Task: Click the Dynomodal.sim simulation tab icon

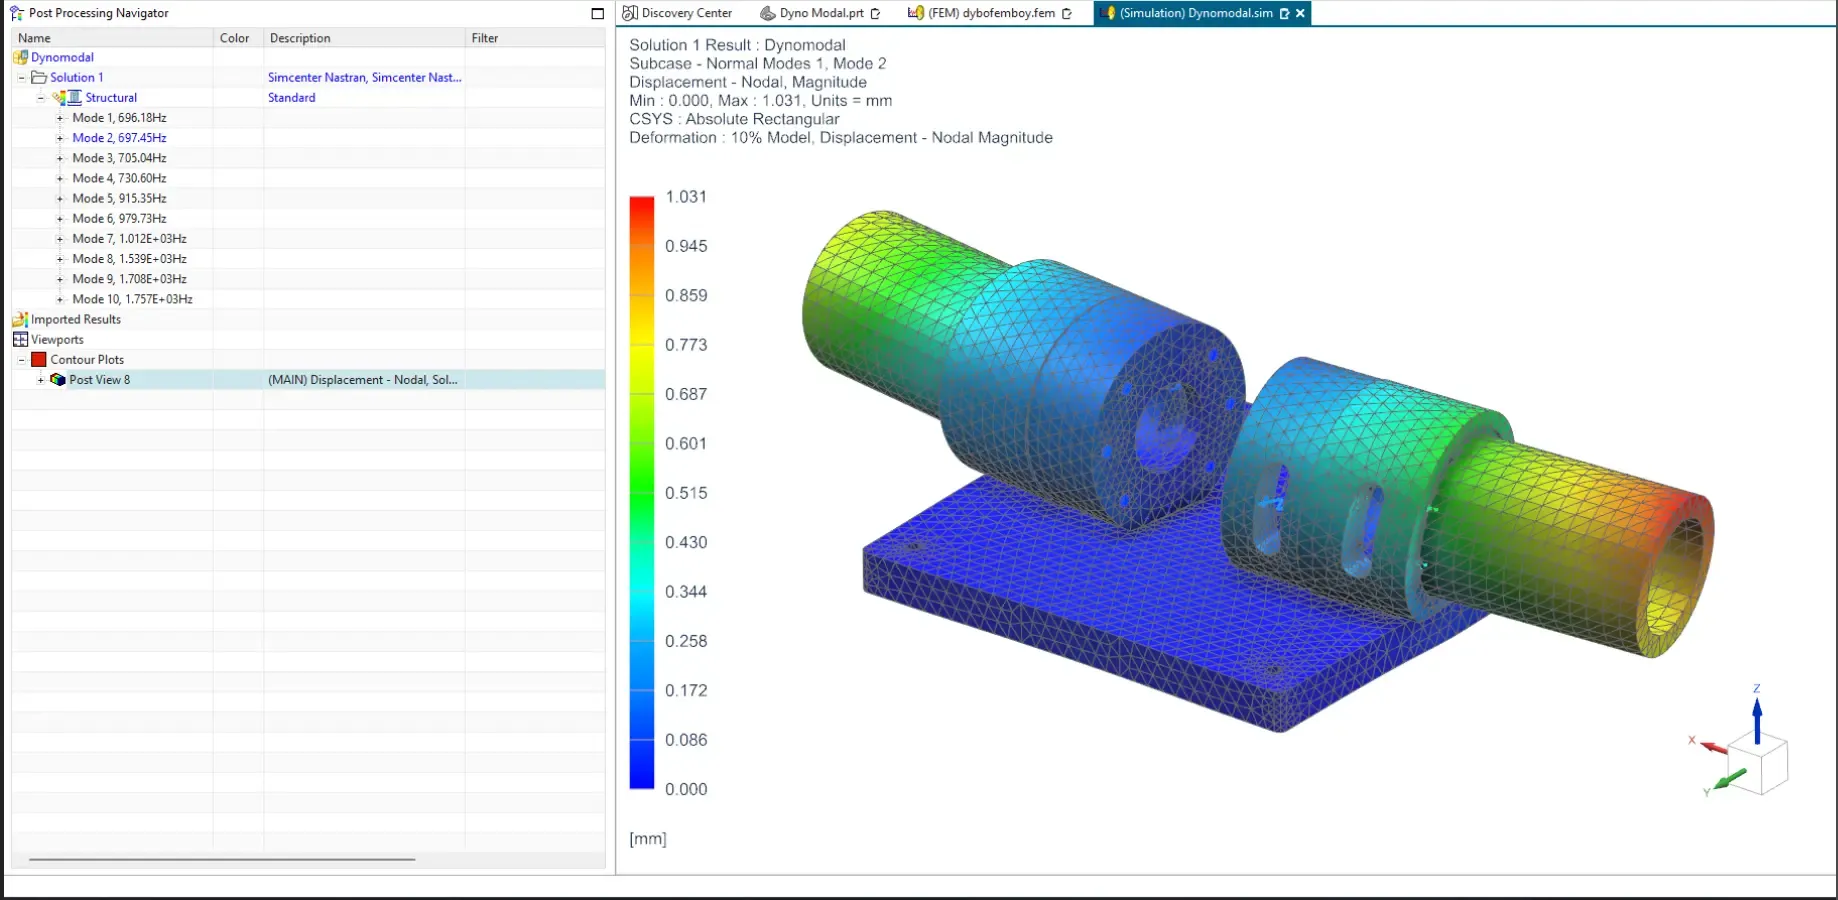Action: (1107, 13)
